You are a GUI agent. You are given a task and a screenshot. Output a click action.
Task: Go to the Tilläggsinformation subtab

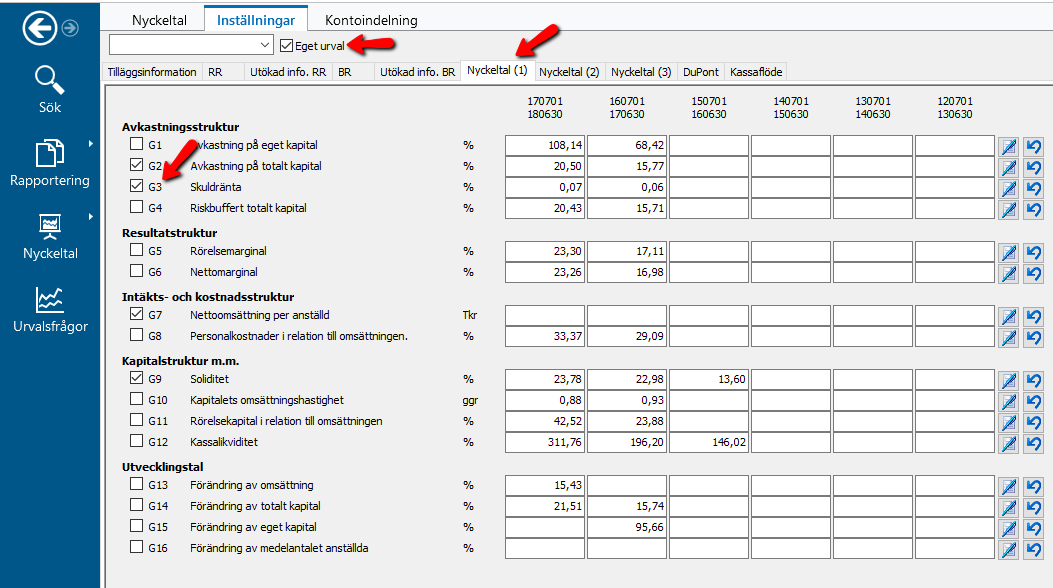[152, 72]
